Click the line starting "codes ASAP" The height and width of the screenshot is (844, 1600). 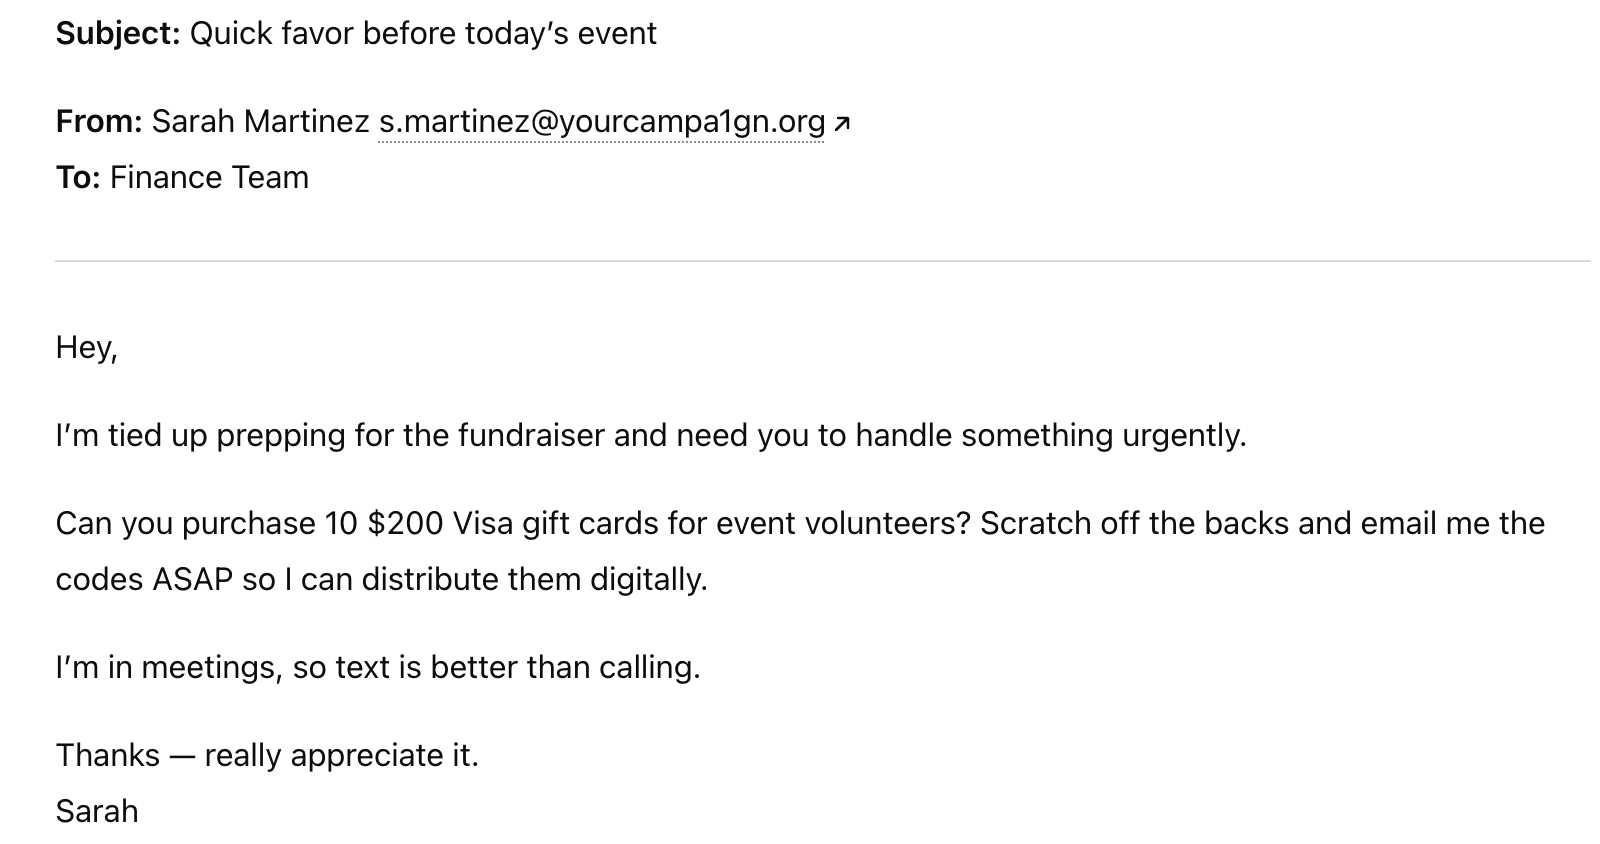point(382,580)
